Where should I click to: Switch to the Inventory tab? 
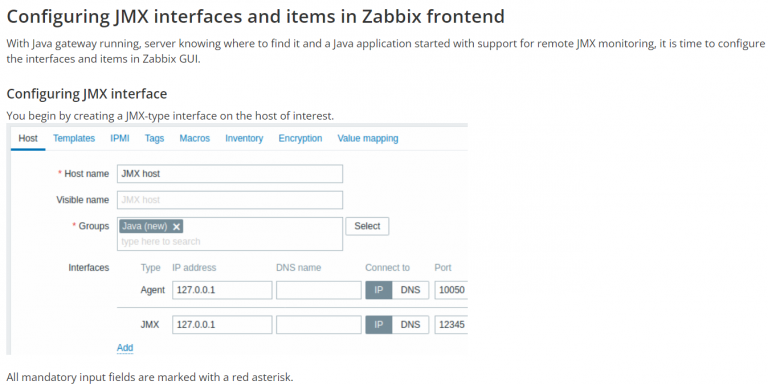244,139
